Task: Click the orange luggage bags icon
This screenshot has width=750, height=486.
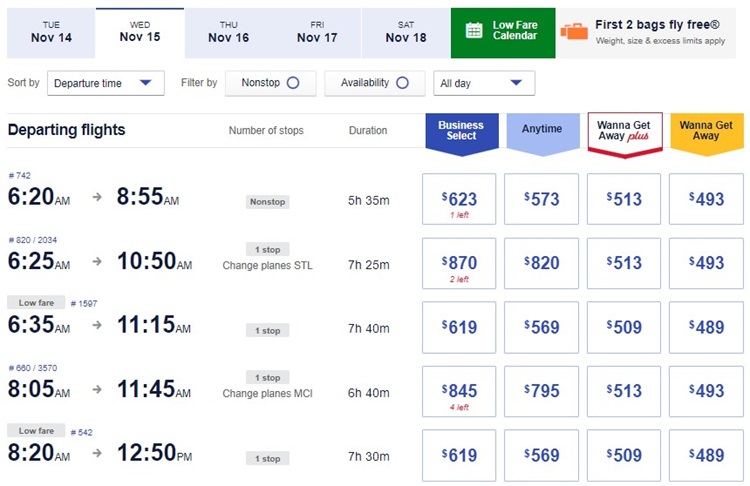Action: tap(574, 31)
